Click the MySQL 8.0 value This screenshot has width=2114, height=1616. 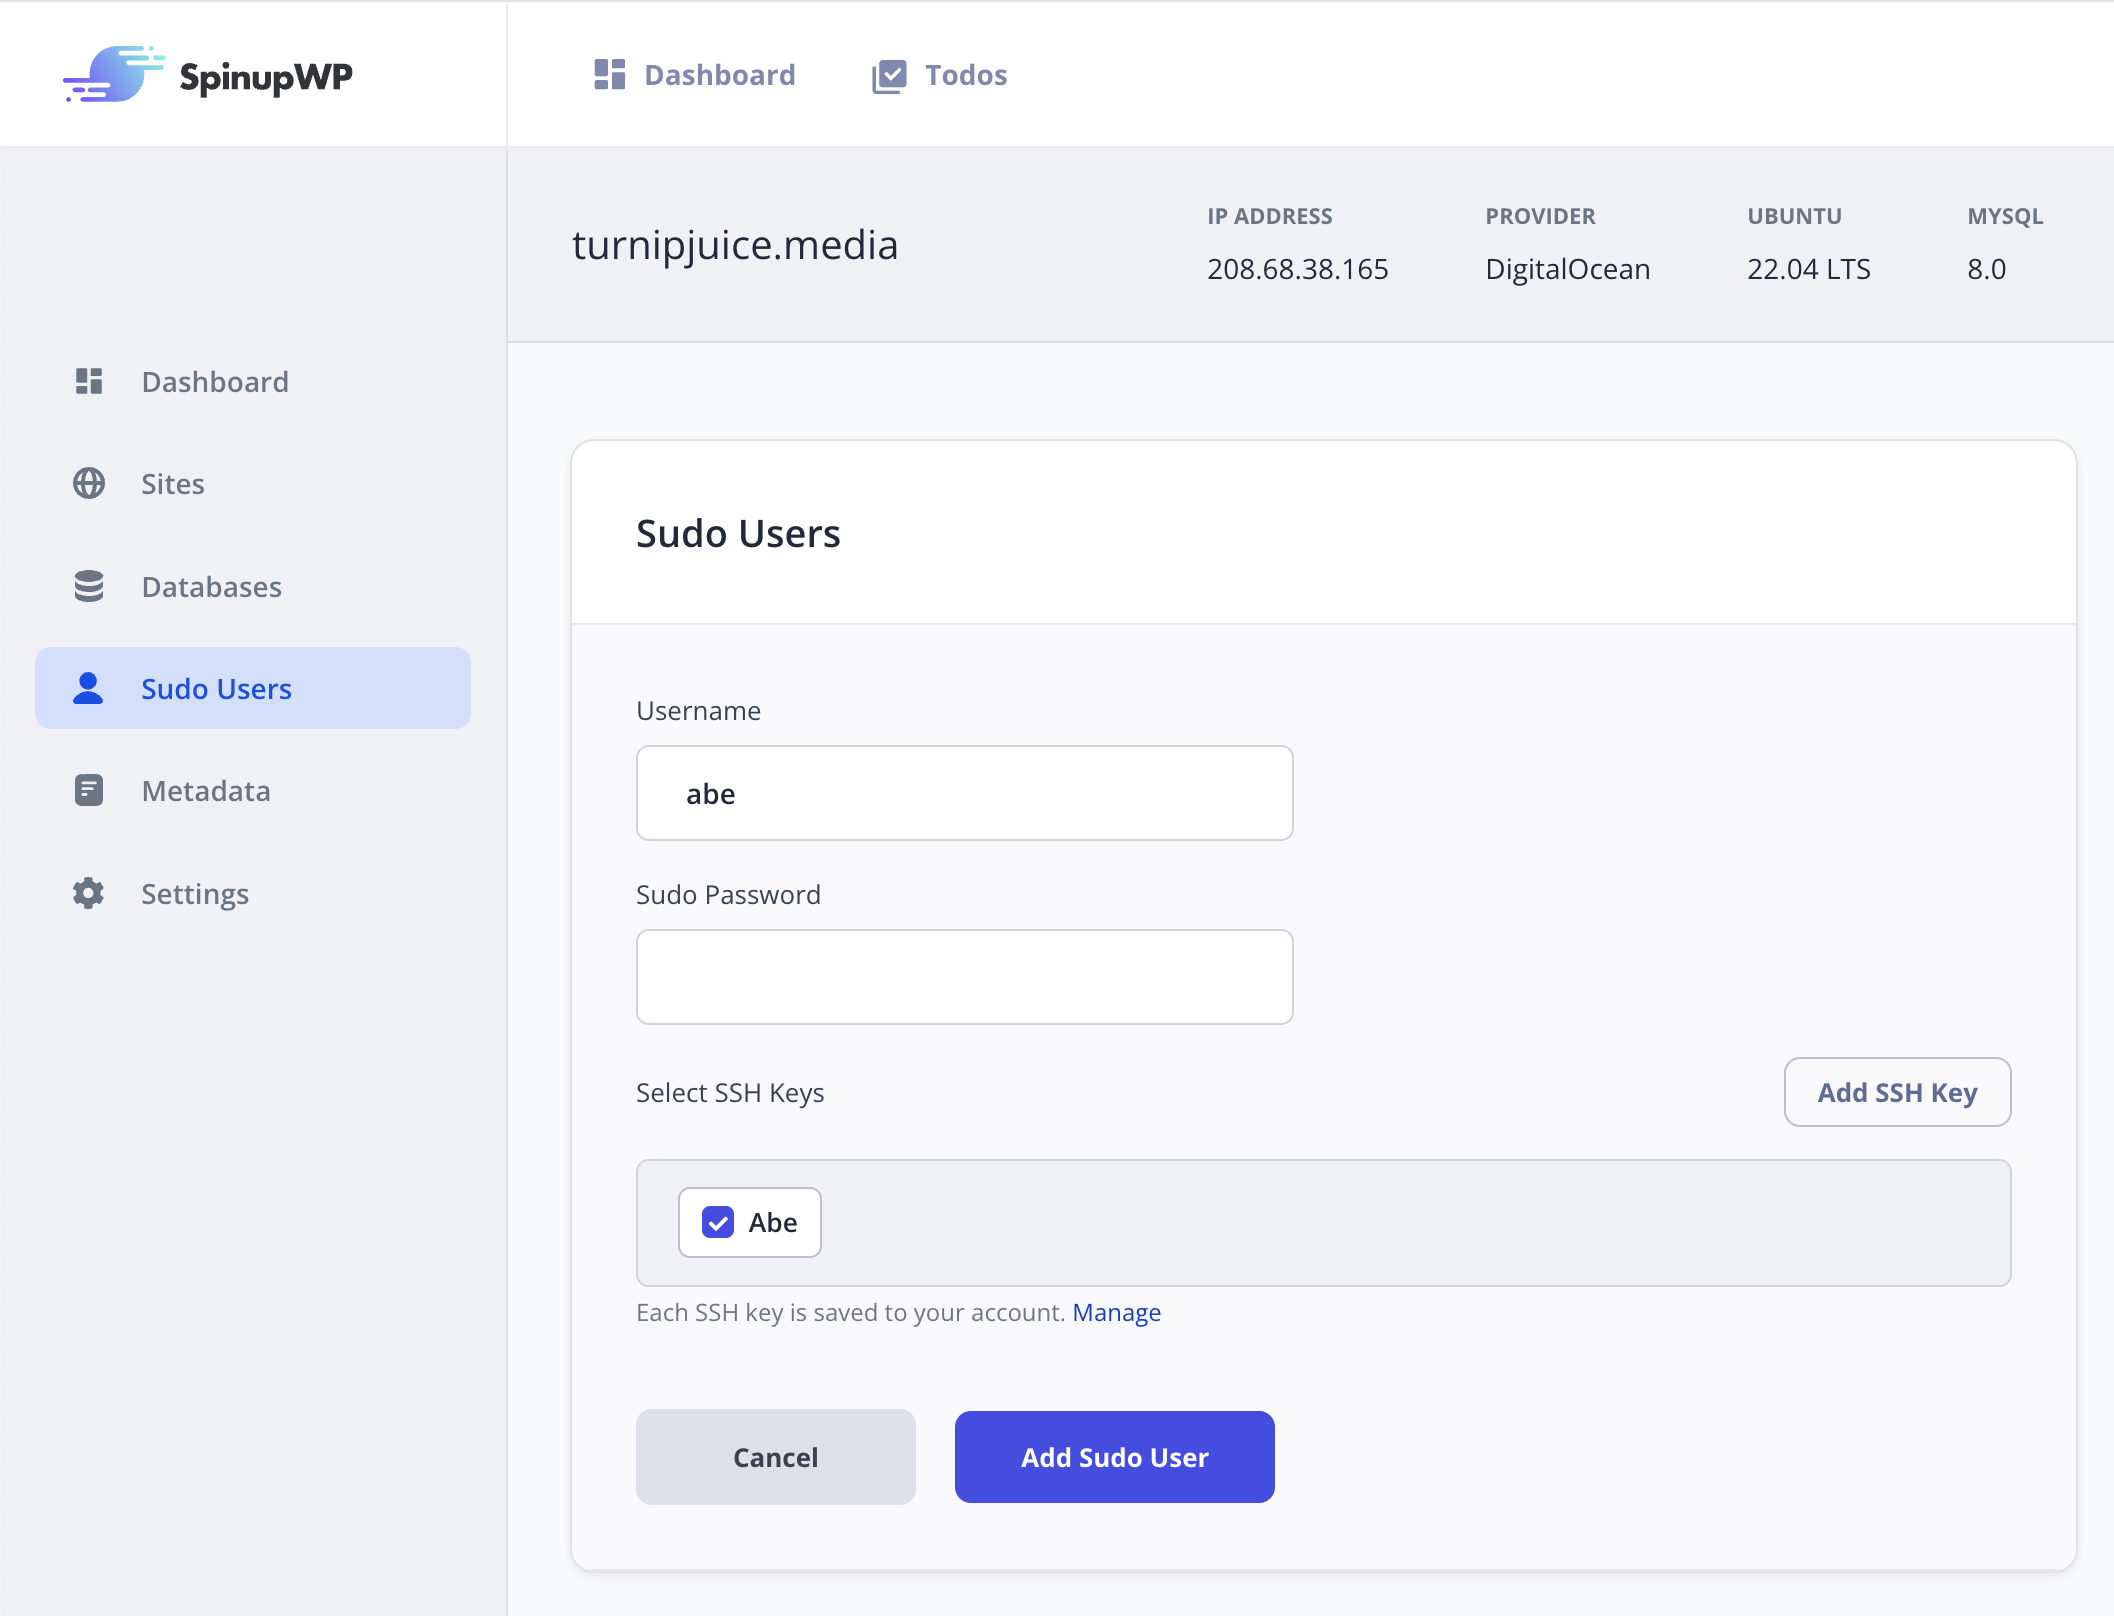1987,269
